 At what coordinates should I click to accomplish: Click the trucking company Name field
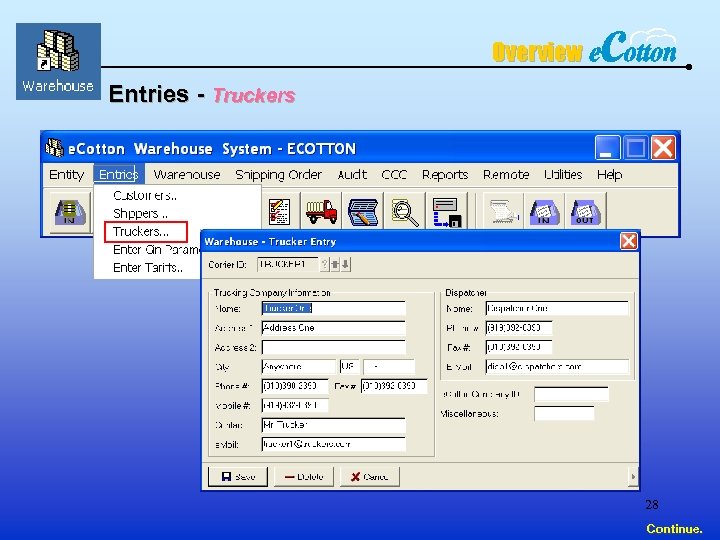[x=333, y=309]
